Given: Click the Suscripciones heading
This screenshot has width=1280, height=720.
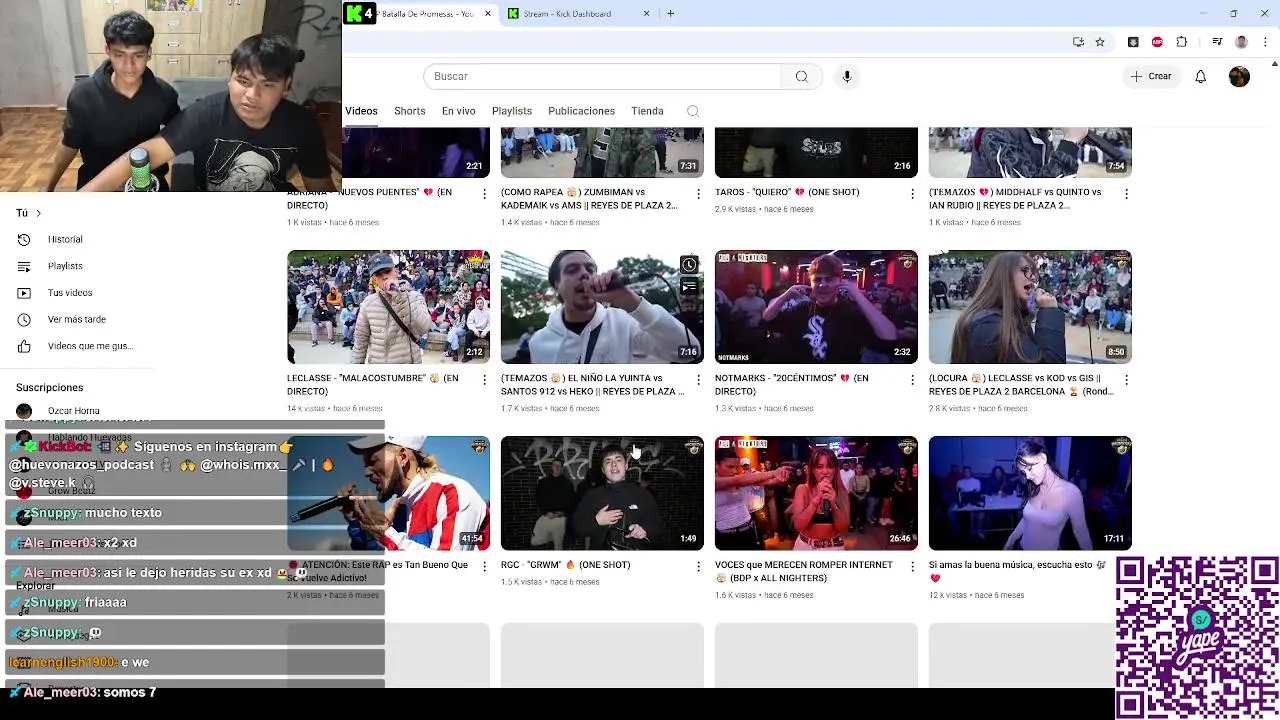Looking at the screenshot, I should point(49,388).
